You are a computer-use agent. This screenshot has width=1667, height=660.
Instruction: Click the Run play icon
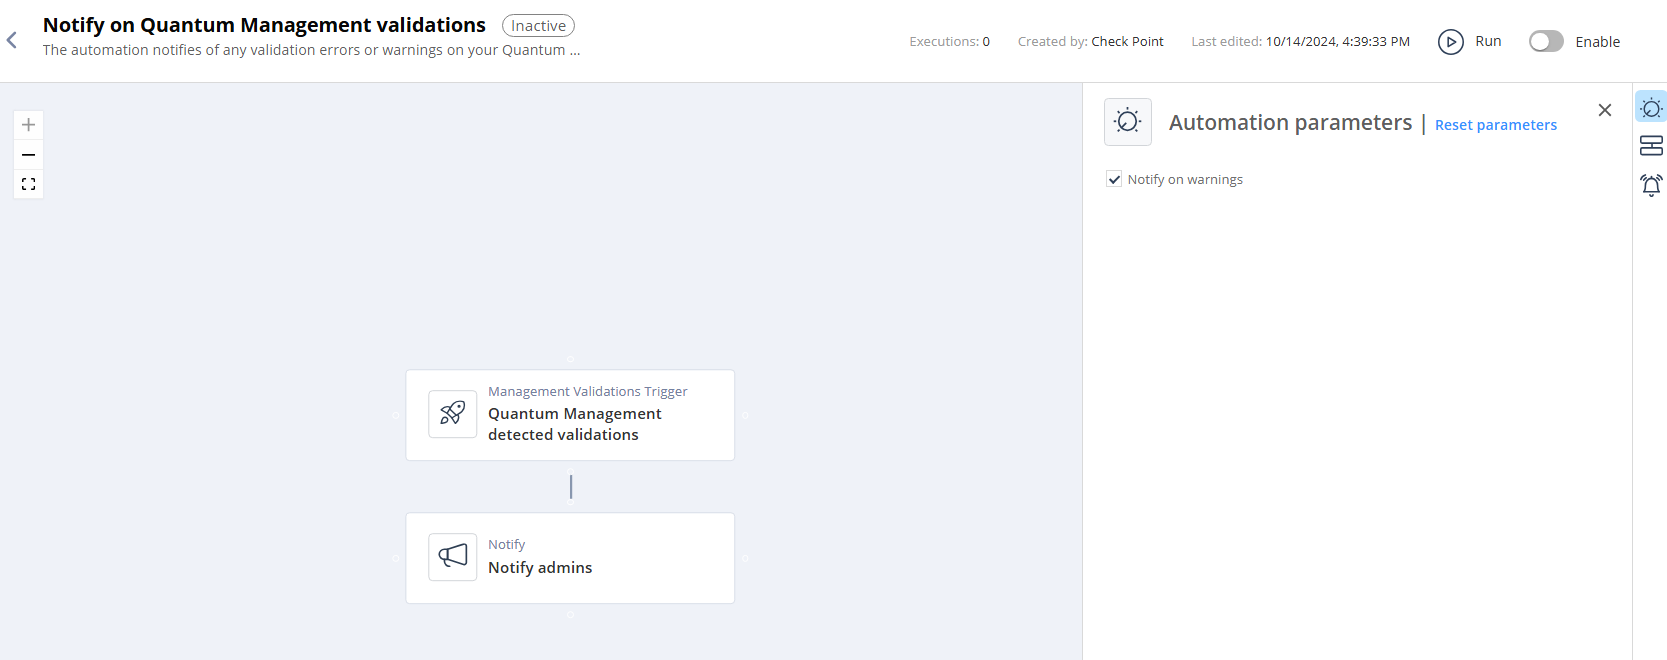[1450, 42]
